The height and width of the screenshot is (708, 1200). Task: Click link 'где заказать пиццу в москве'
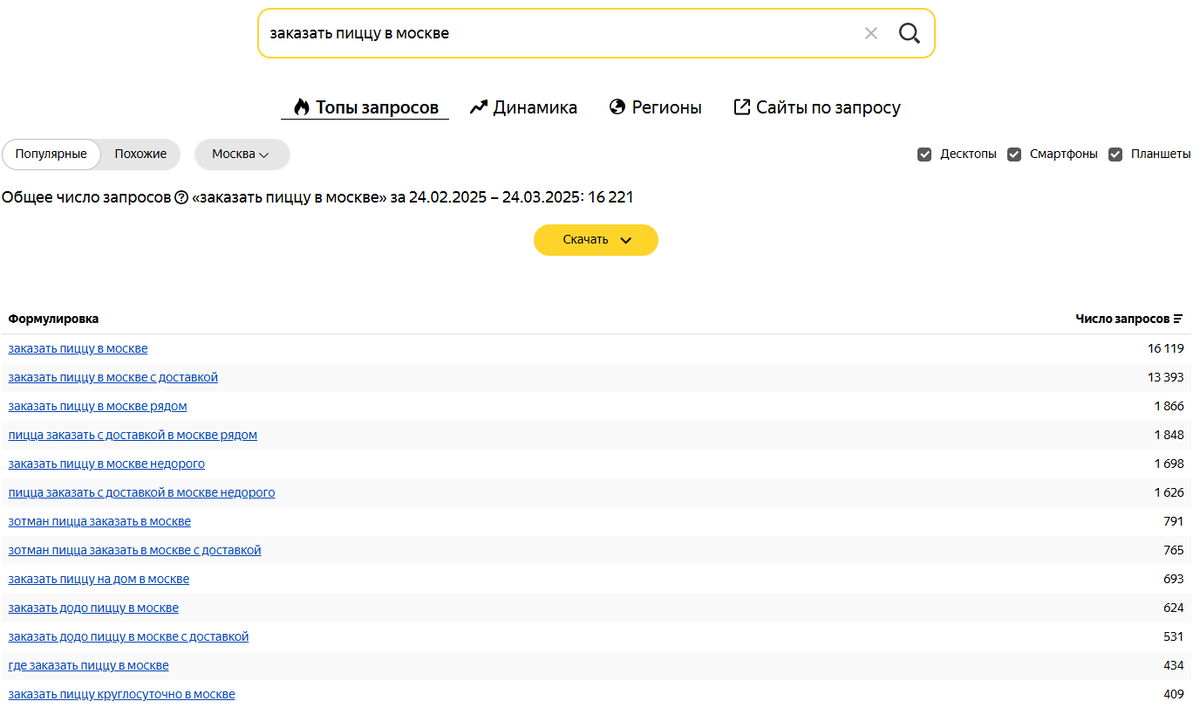point(88,665)
